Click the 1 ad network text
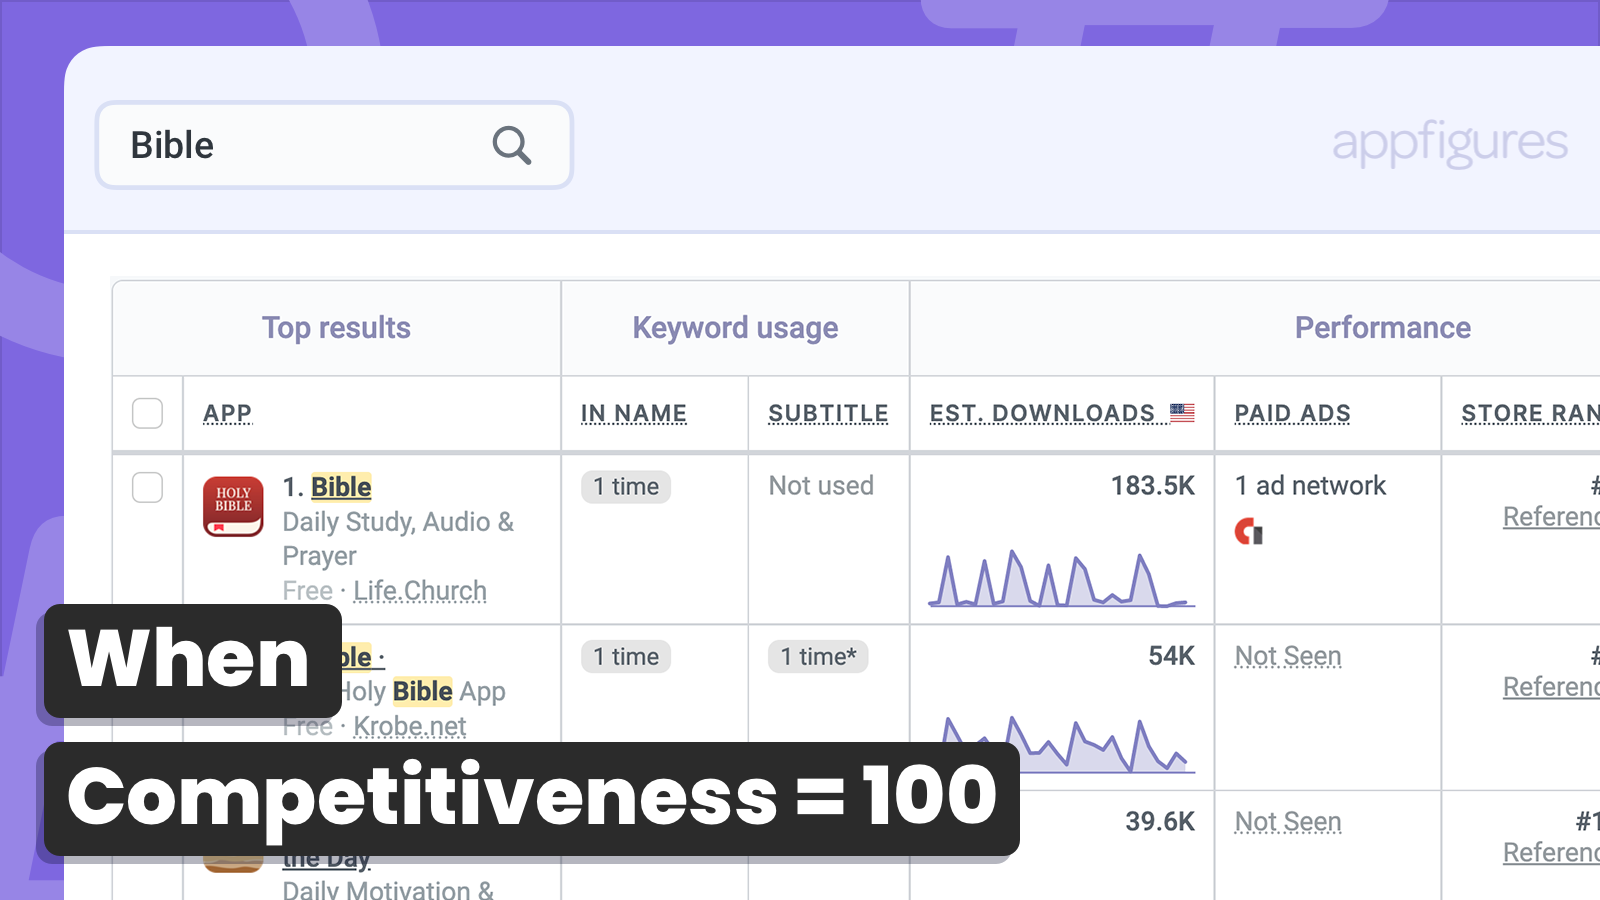The width and height of the screenshot is (1600, 900). (1310, 486)
